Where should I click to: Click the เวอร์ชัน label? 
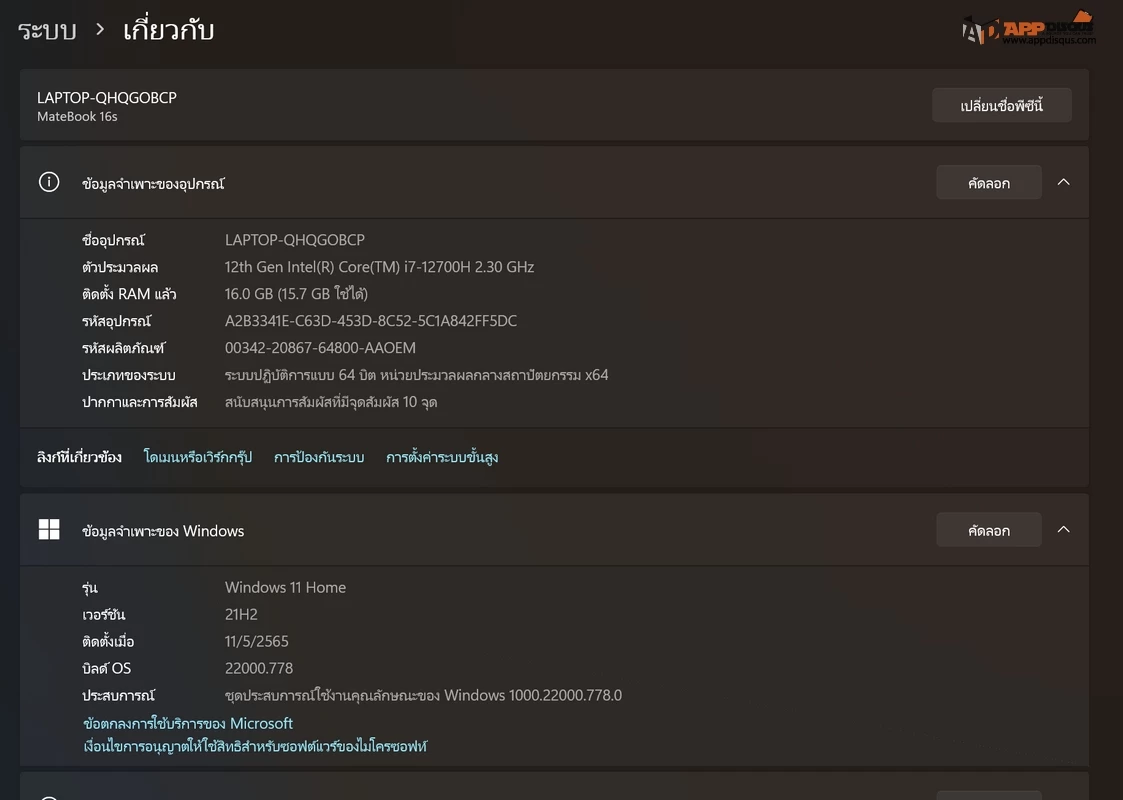[103, 615]
